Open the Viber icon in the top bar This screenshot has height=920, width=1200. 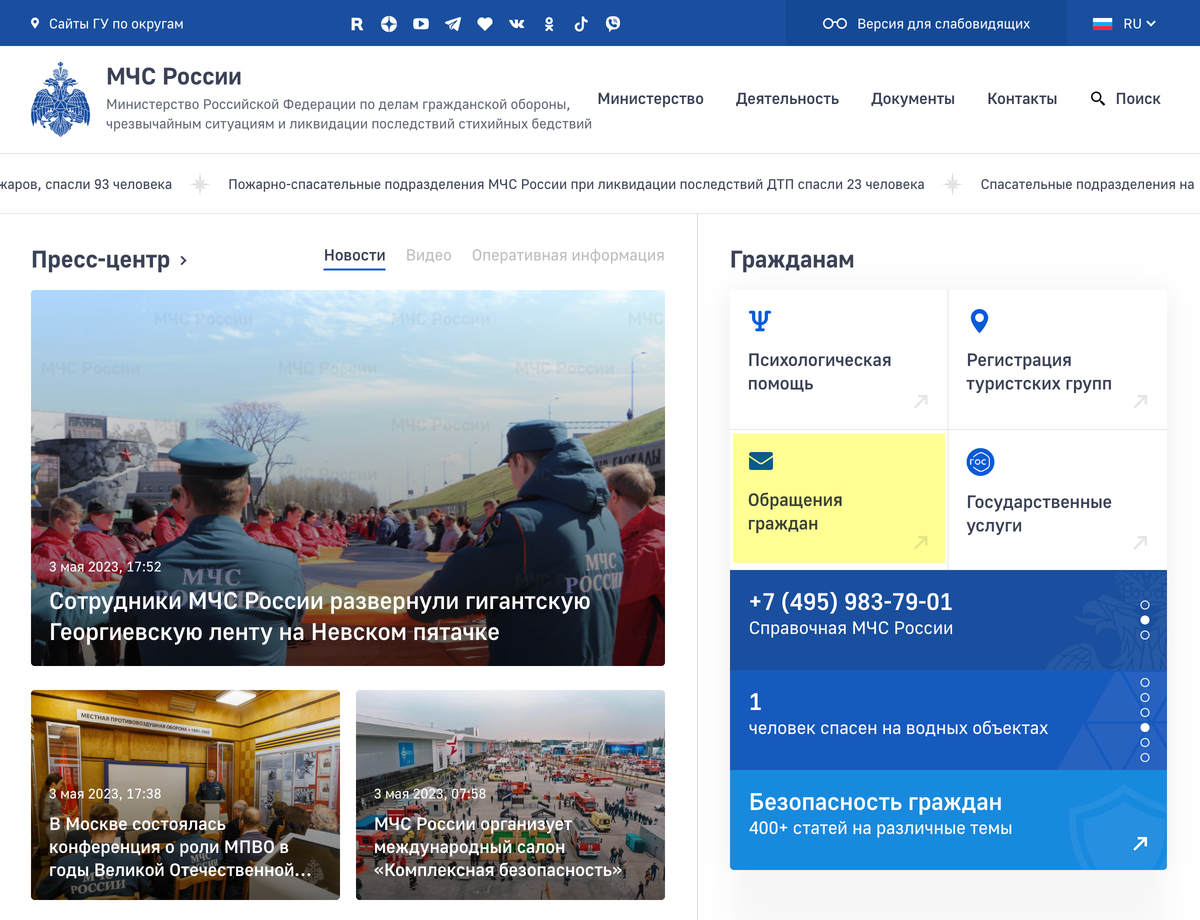click(x=613, y=24)
